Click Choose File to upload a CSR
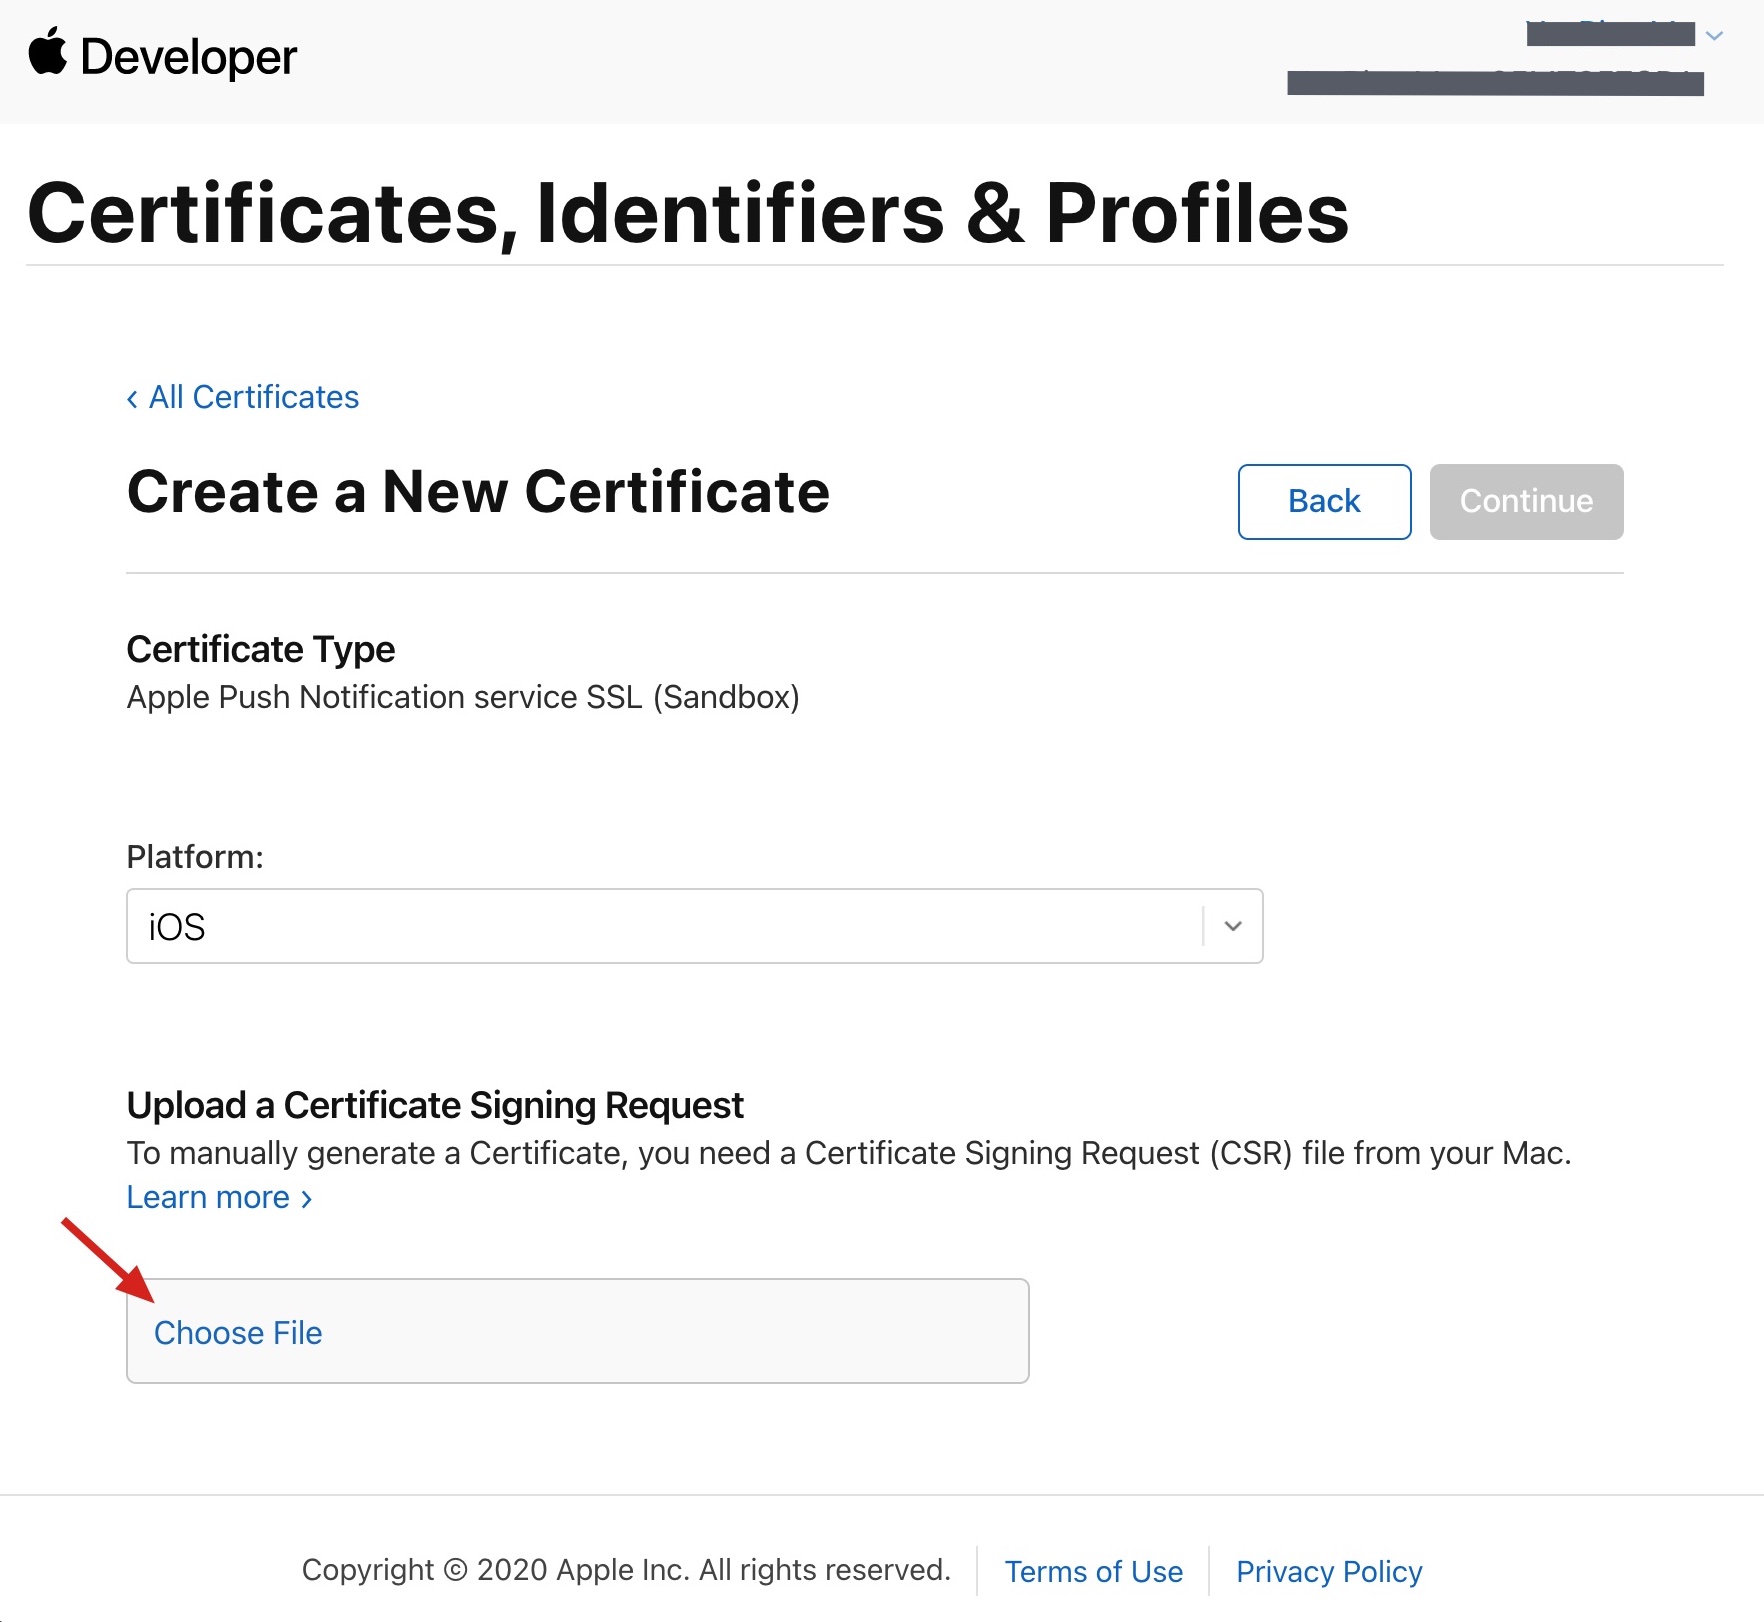Viewport: 1764px width, 1622px height. (238, 1332)
